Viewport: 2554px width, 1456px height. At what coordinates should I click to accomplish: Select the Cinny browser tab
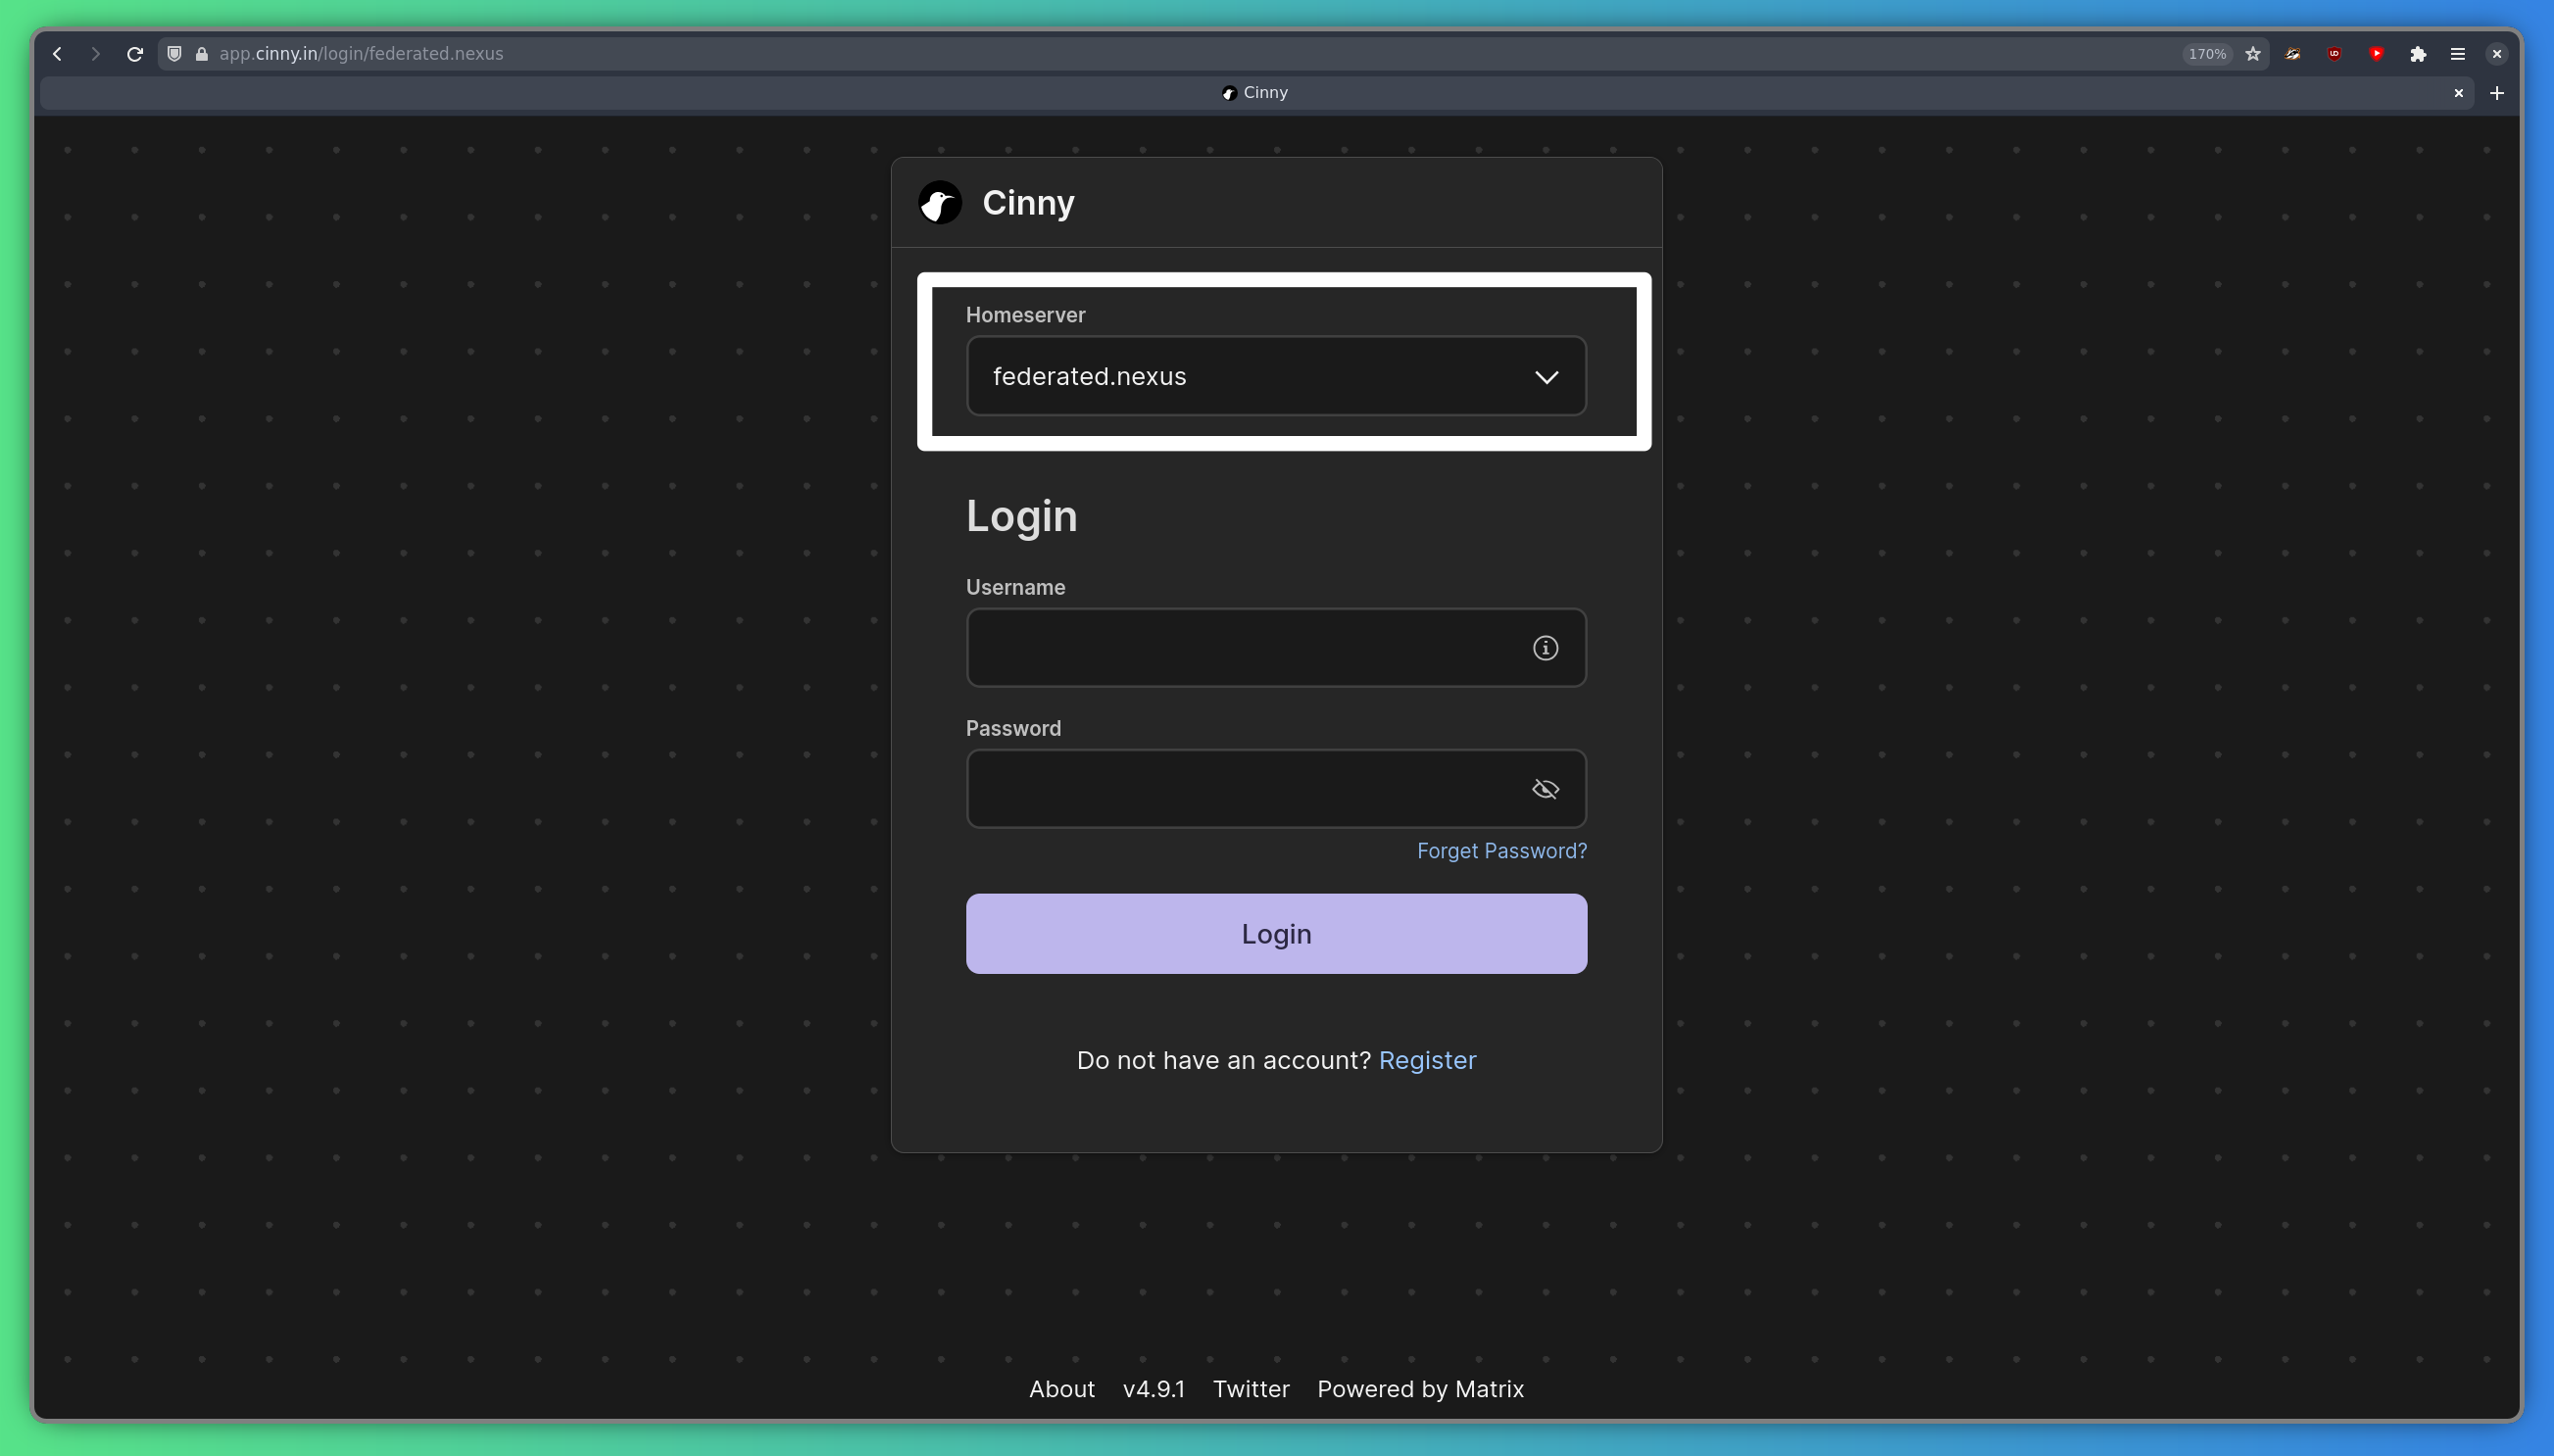coord(1254,92)
